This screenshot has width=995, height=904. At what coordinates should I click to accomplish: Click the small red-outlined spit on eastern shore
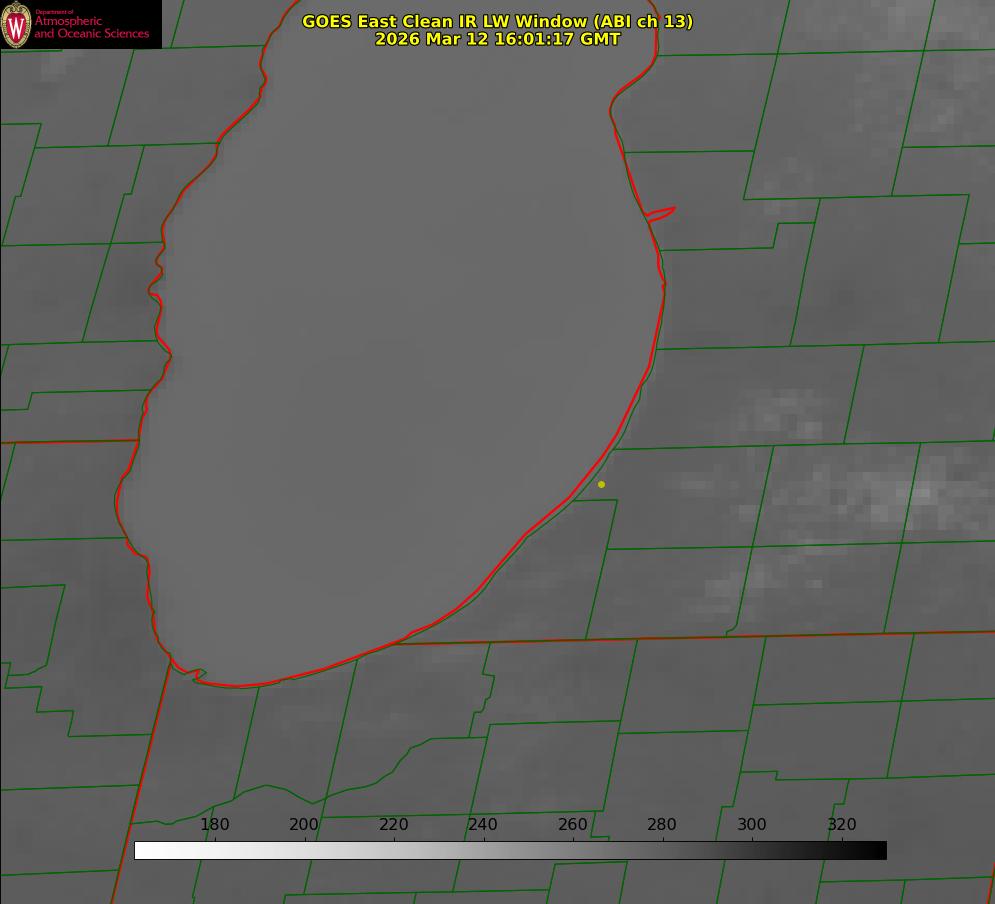click(662, 213)
